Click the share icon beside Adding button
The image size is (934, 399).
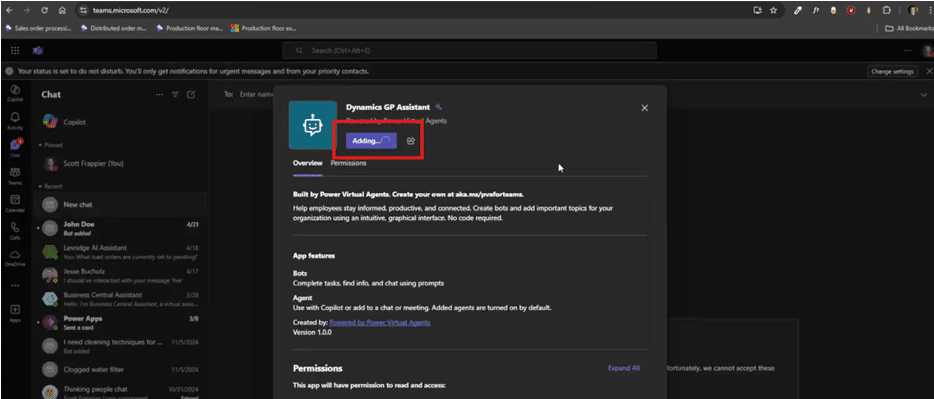click(410, 141)
